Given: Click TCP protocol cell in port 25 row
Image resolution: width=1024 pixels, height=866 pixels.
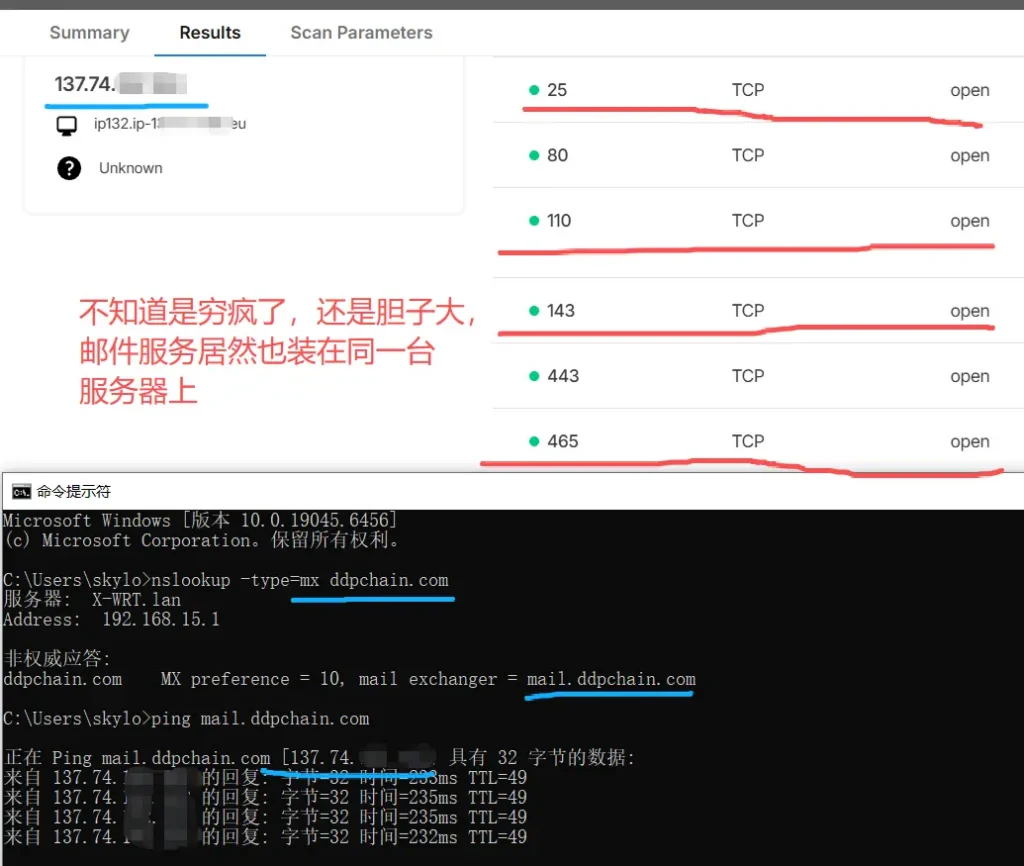Looking at the screenshot, I should [748, 90].
